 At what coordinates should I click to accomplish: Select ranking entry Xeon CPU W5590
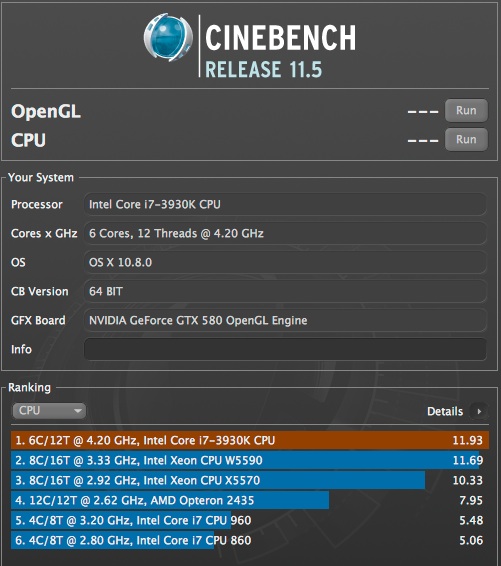250,460
